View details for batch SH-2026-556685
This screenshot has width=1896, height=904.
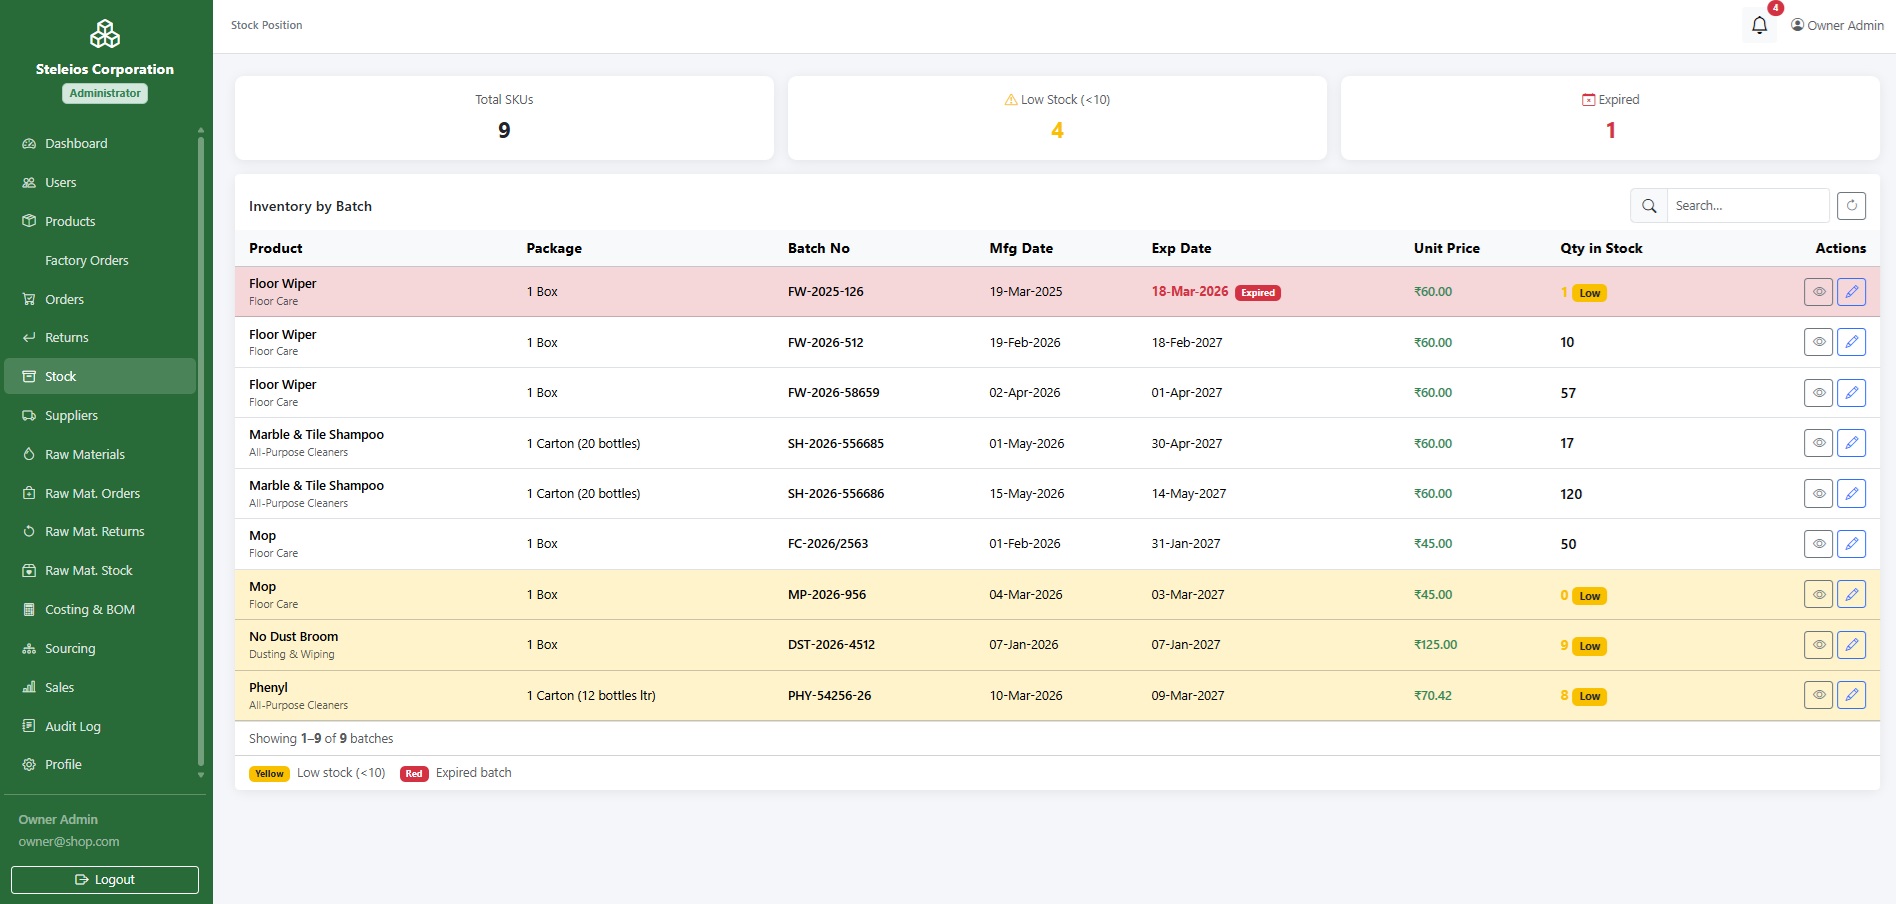[x=1818, y=443]
